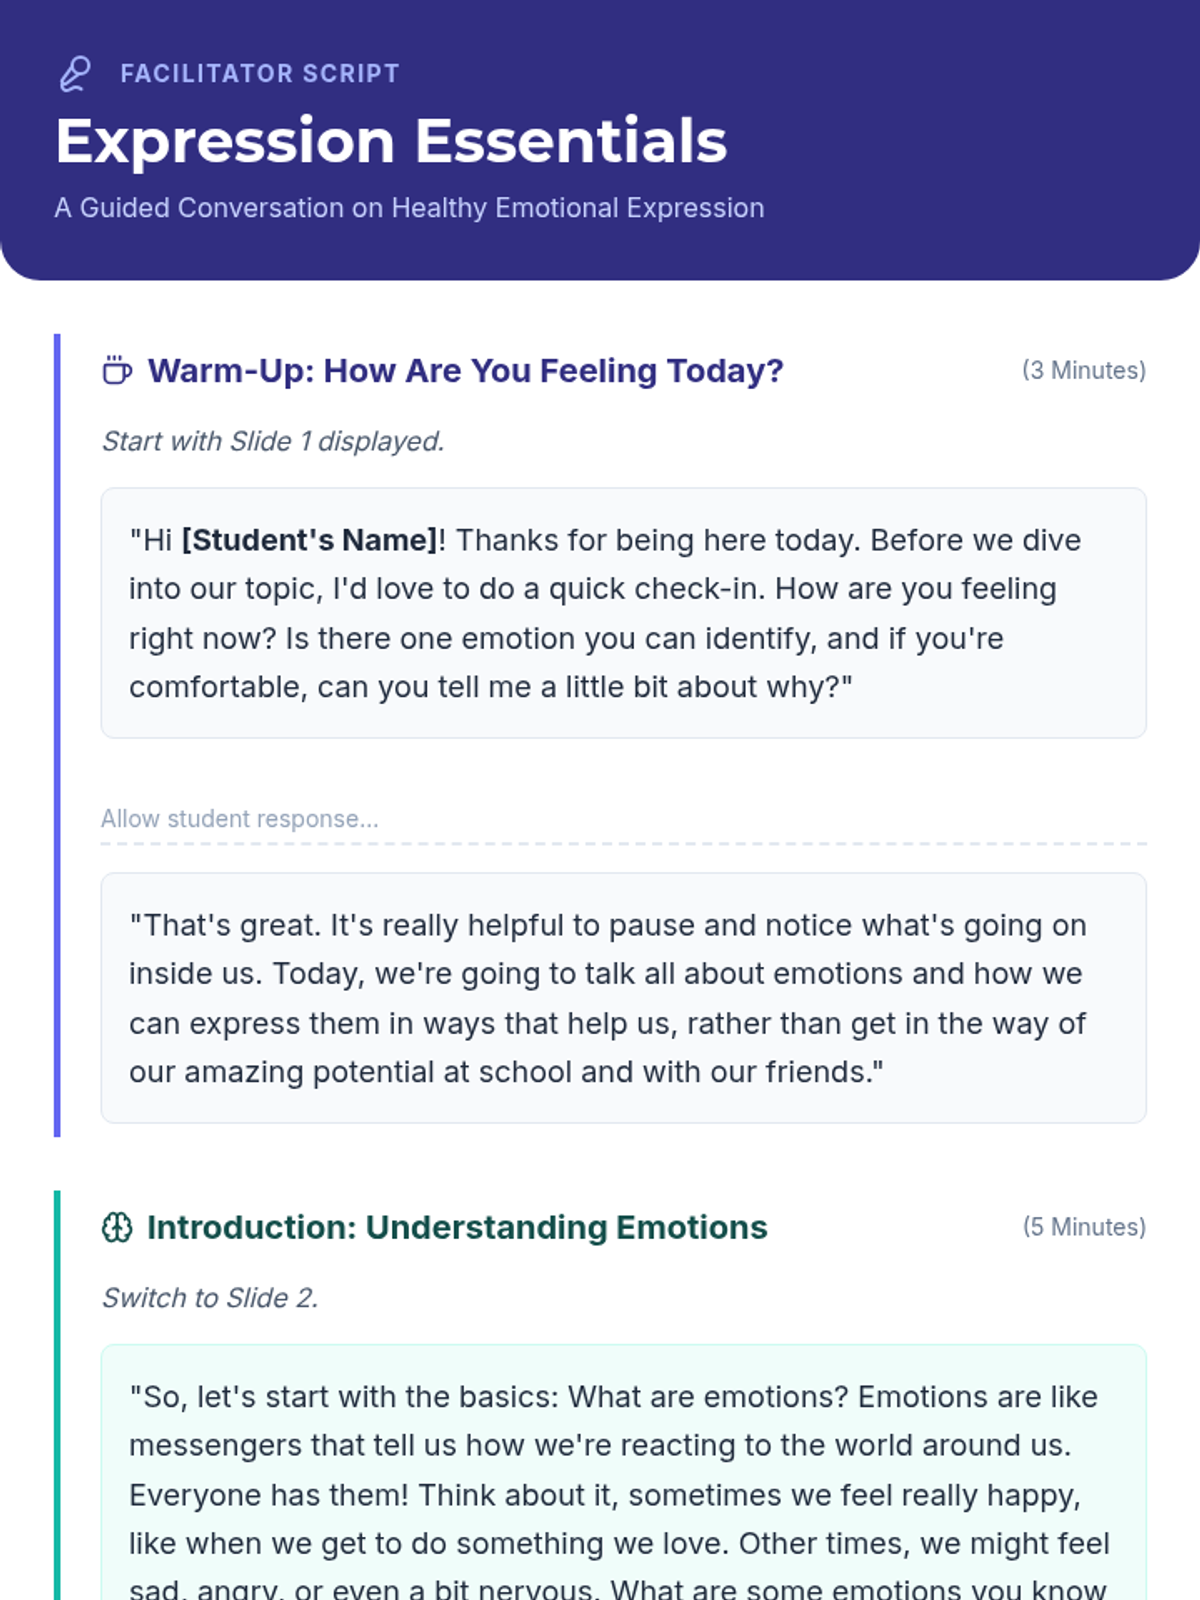The image size is (1200, 1600).
Task: Click the Guided Conversation subtitle text
Action: click(x=409, y=208)
